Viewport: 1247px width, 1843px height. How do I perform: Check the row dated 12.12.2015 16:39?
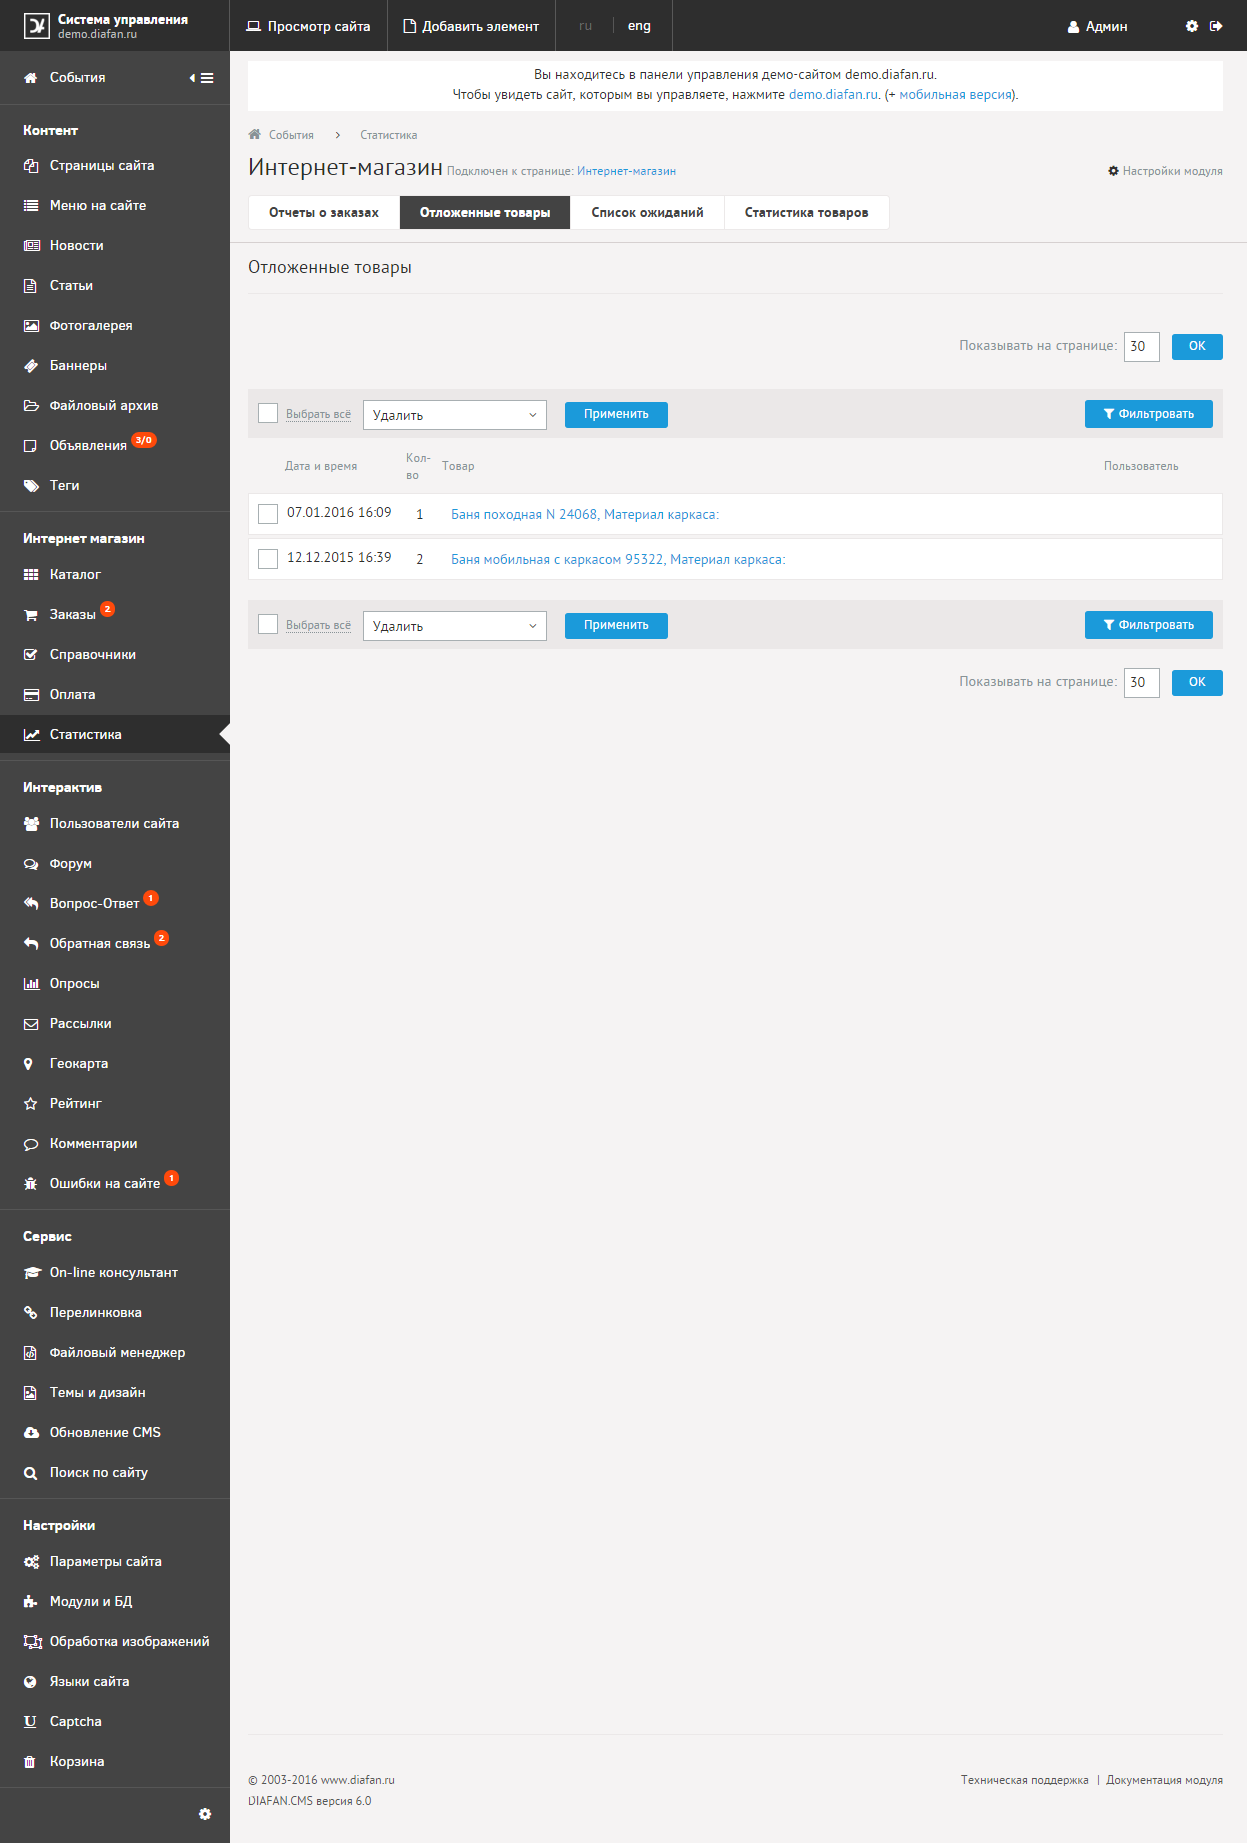click(268, 559)
